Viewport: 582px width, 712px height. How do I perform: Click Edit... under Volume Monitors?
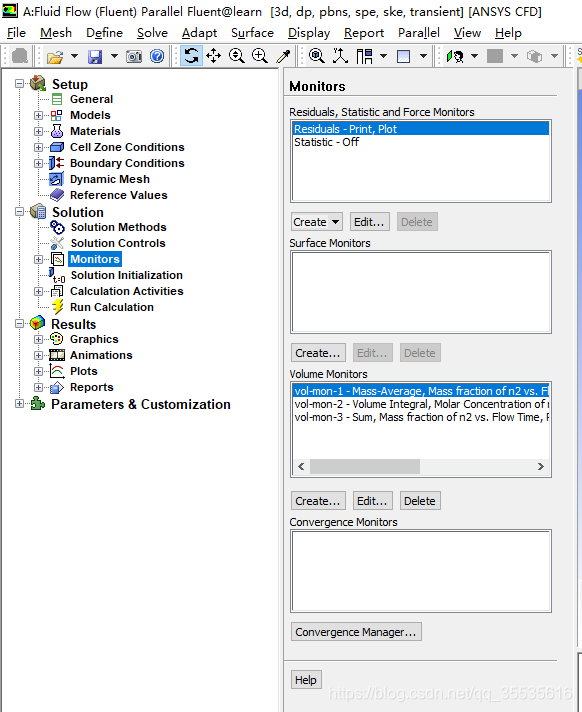coord(372,501)
